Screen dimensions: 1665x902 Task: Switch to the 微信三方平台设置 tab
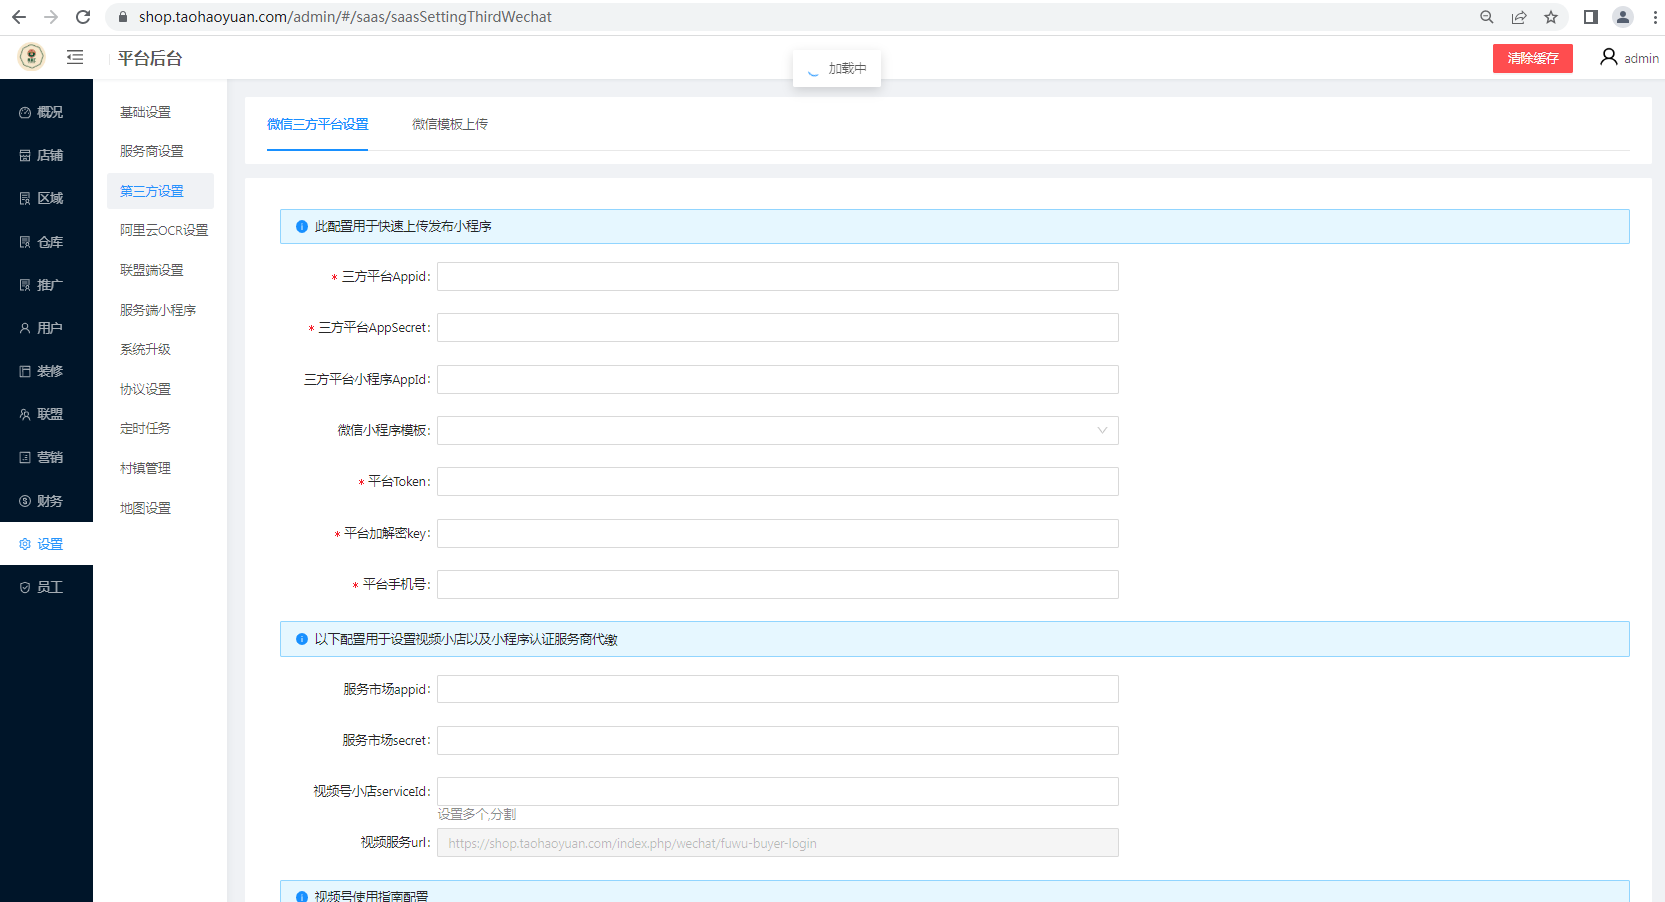click(317, 124)
